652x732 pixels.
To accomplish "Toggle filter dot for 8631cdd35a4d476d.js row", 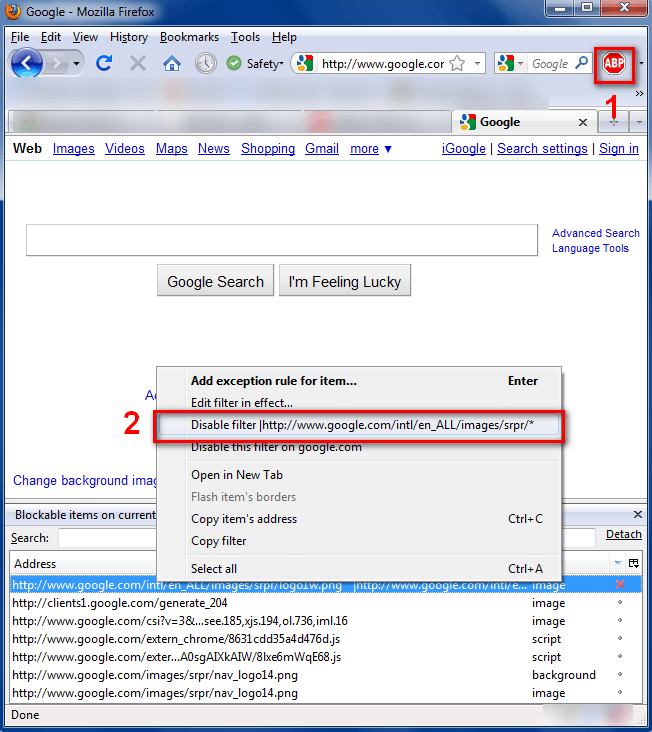I will (620, 639).
